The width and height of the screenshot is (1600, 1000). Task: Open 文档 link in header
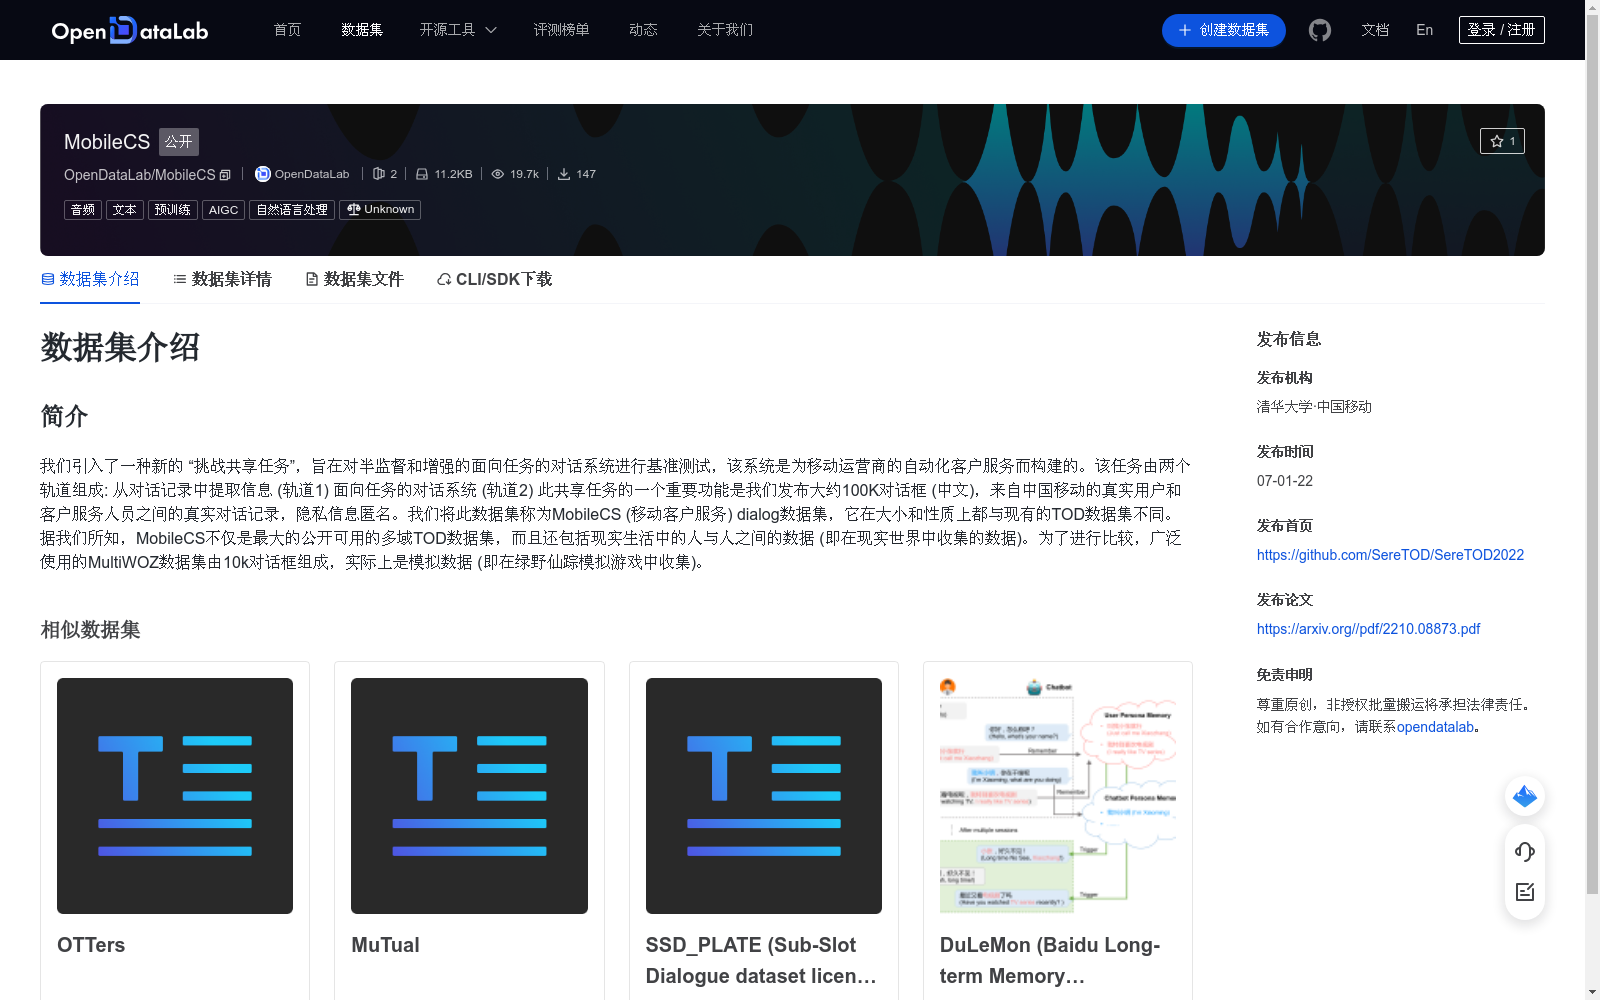click(x=1375, y=30)
